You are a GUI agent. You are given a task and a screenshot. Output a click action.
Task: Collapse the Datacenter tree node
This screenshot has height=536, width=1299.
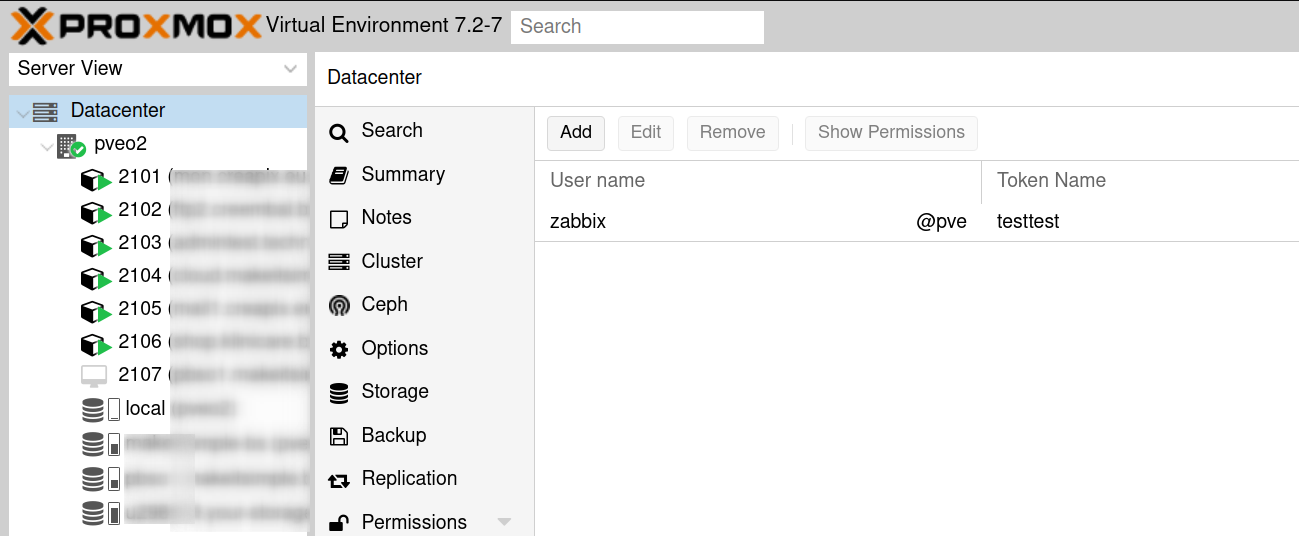23,113
